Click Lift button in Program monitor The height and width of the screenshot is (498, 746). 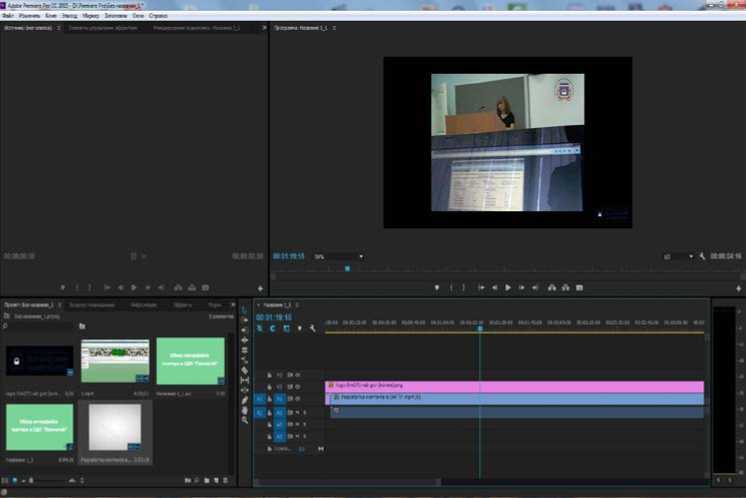tap(552, 288)
